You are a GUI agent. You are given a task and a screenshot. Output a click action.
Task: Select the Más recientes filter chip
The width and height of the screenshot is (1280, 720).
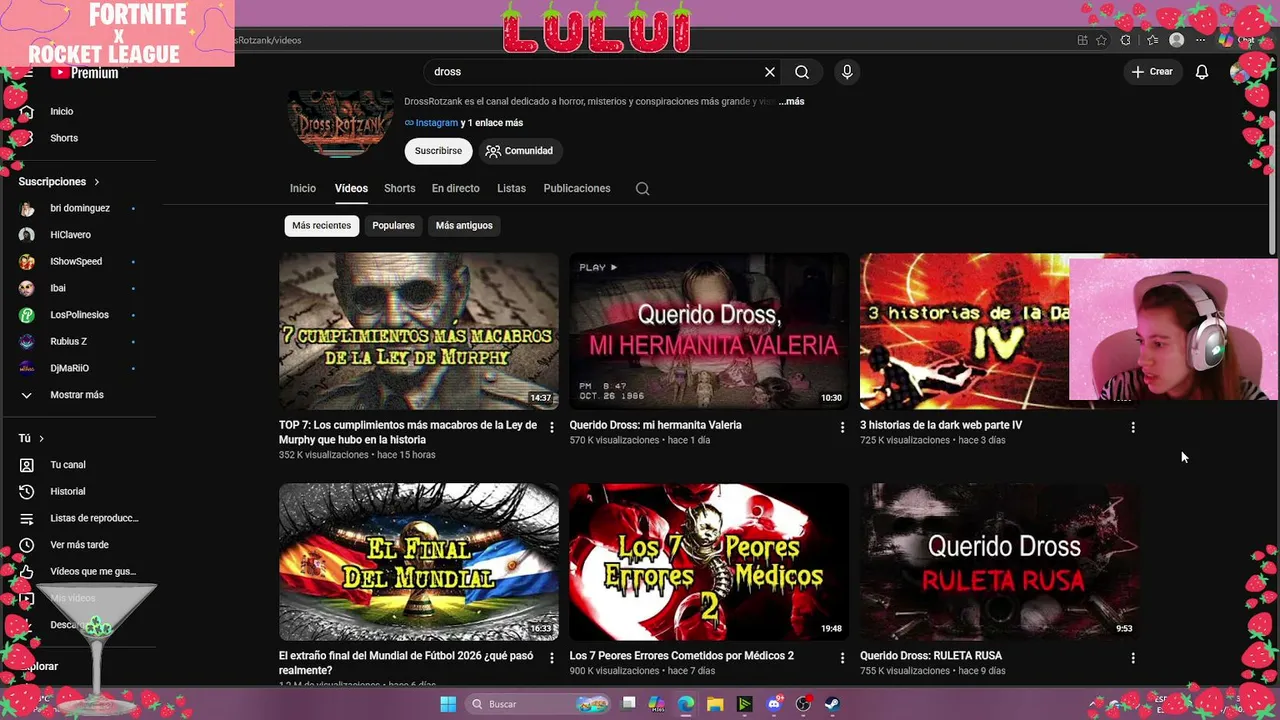pyautogui.click(x=321, y=226)
